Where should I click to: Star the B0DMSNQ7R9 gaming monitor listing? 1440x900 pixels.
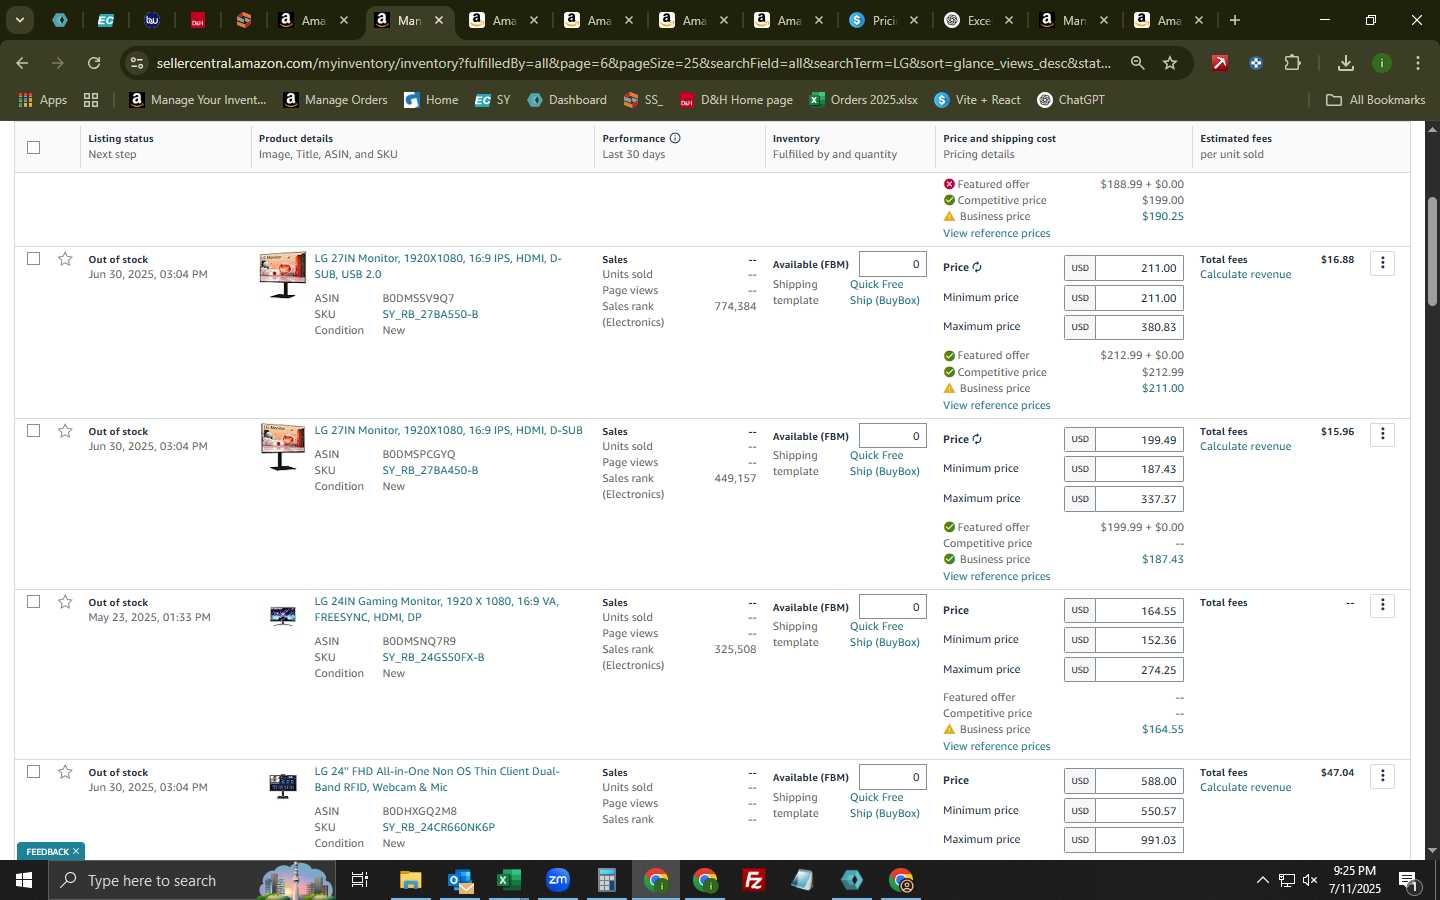(65, 602)
